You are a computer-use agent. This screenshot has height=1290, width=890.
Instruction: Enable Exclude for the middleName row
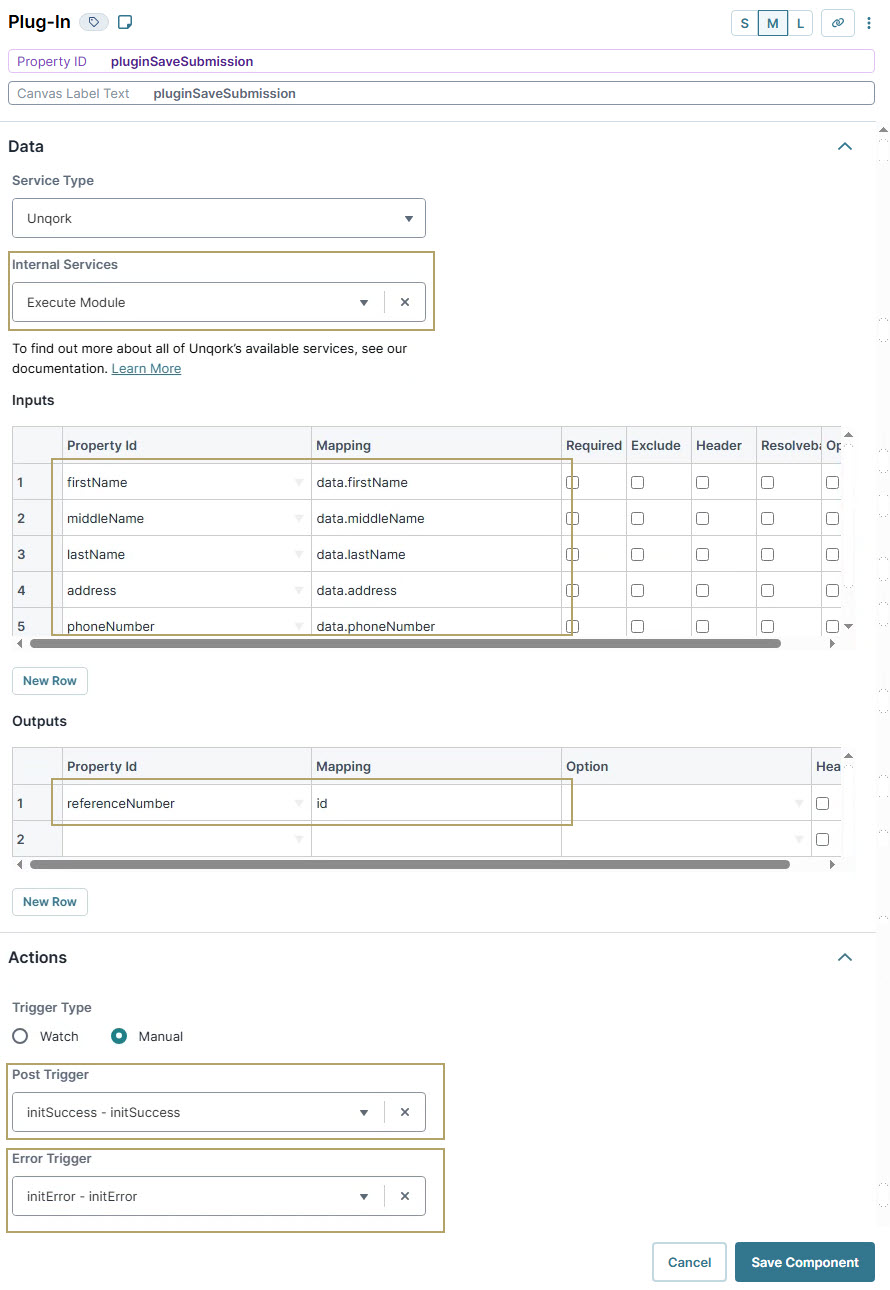(637, 518)
